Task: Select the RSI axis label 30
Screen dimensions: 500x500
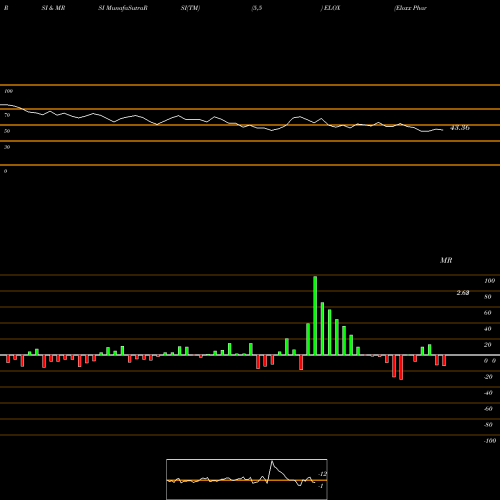Action: [x=7, y=147]
